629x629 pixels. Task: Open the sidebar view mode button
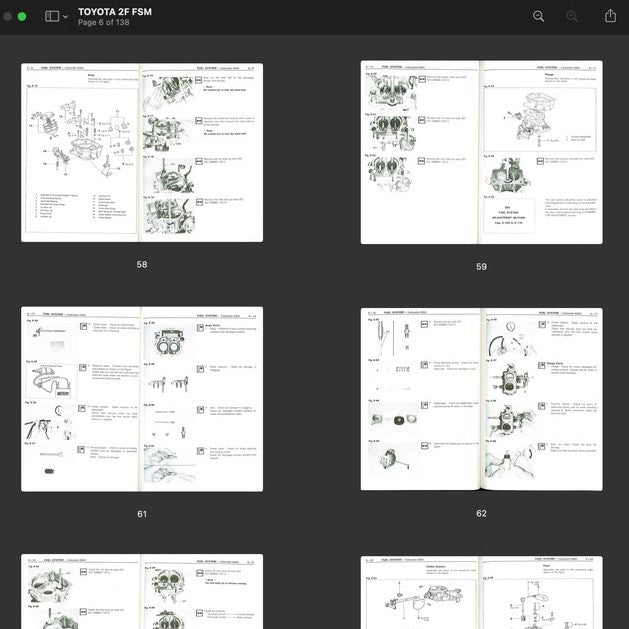click(x=52, y=16)
